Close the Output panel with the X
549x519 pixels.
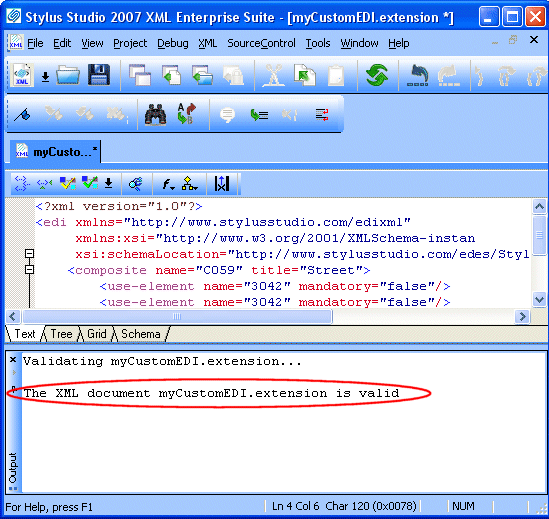[x=13, y=360]
